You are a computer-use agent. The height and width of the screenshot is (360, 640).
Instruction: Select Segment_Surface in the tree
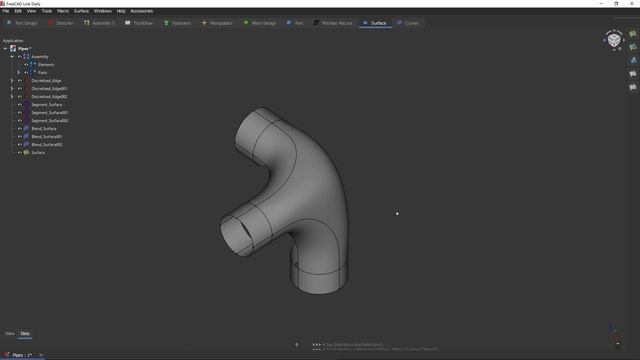coord(47,104)
